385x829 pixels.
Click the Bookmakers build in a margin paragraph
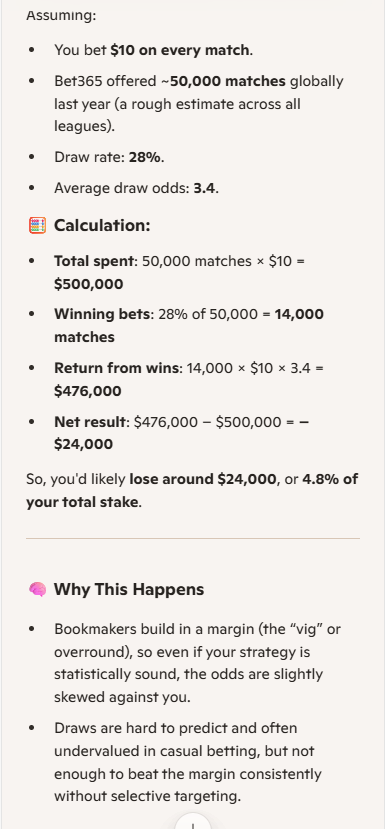click(197, 664)
